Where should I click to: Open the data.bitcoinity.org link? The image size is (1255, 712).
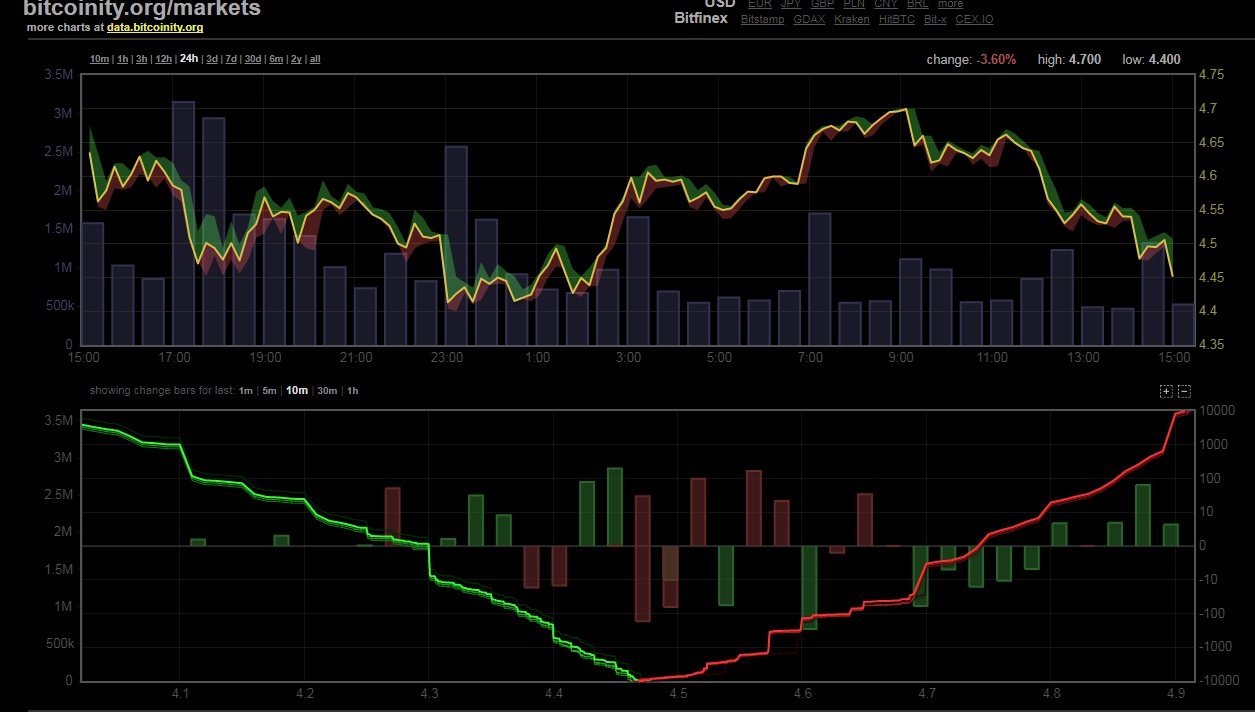tap(155, 27)
